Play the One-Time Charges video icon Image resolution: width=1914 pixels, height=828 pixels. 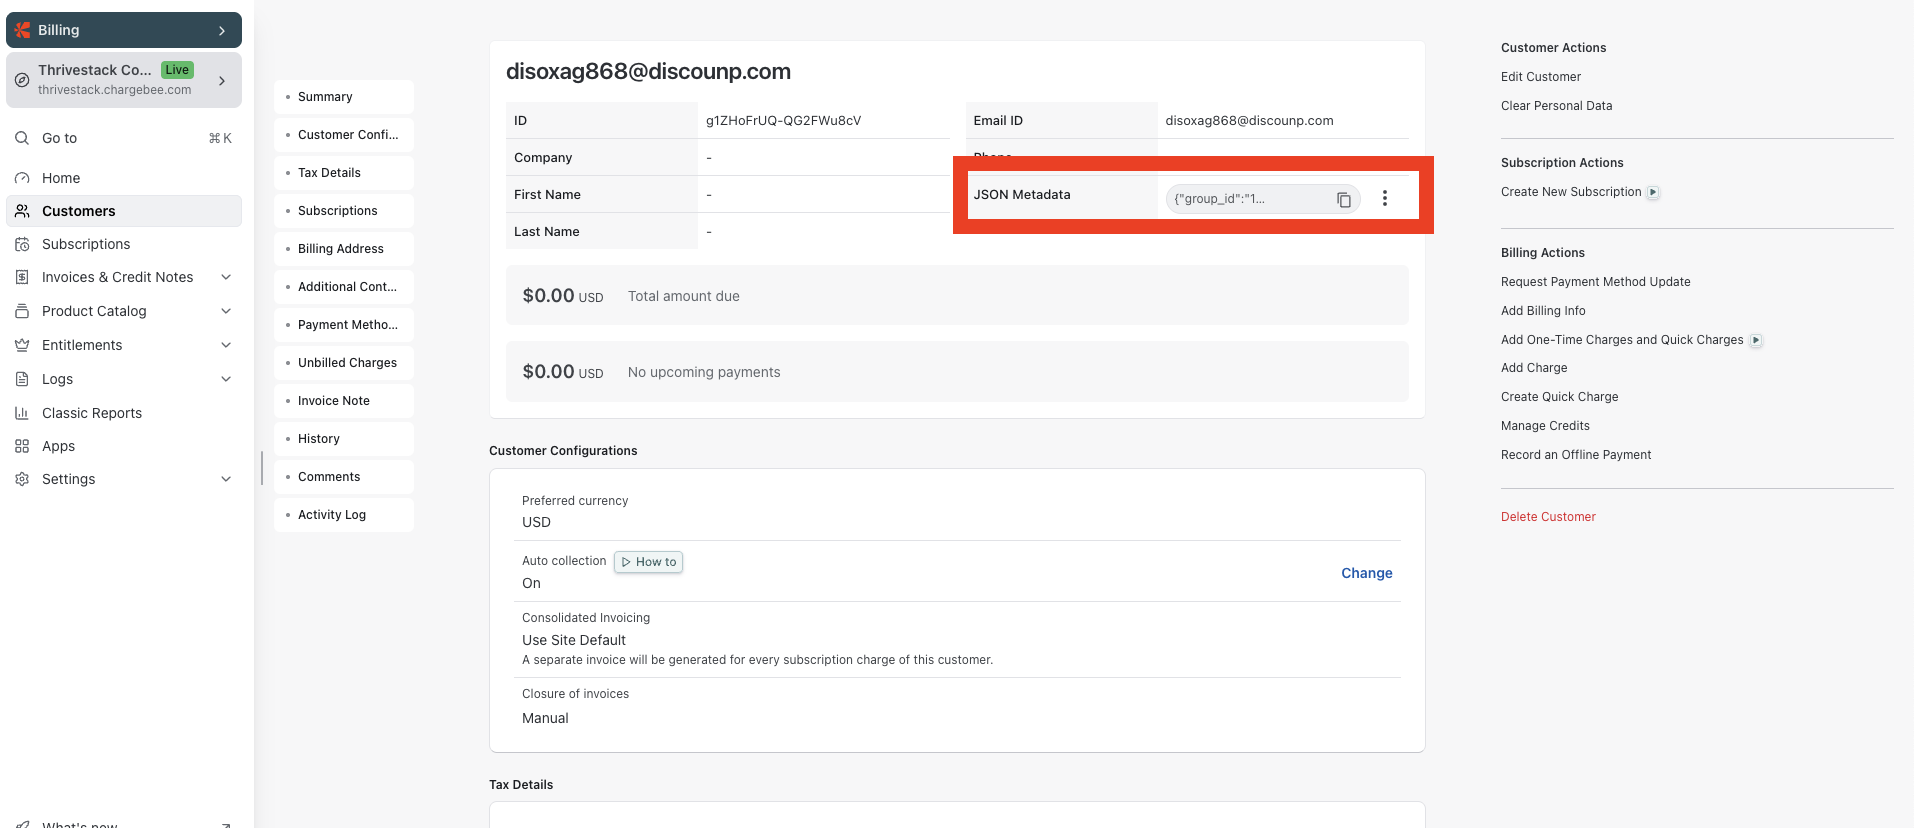pos(1756,340)
